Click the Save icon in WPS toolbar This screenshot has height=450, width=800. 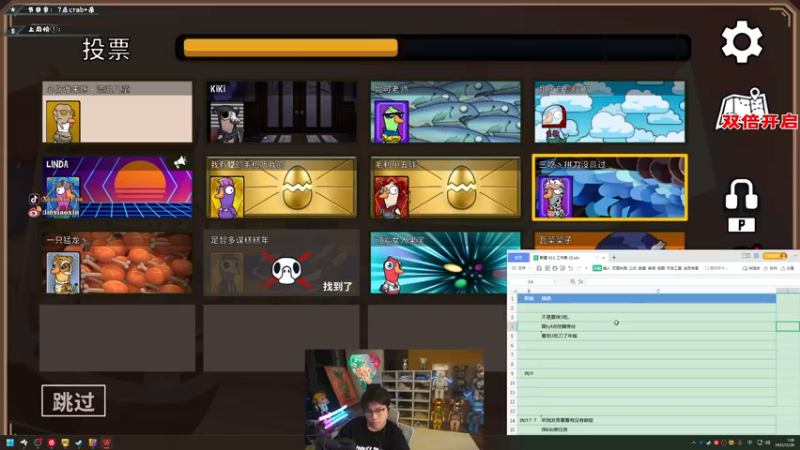539,268
